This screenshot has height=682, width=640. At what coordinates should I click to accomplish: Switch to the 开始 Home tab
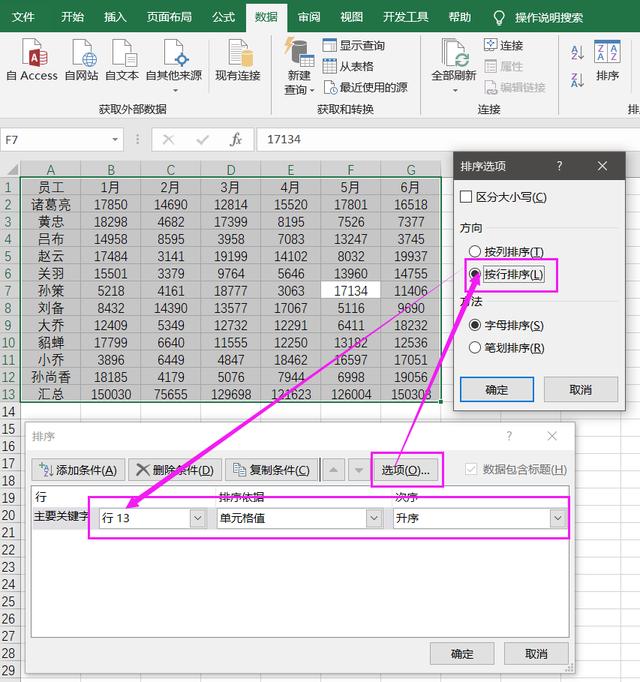72,17
